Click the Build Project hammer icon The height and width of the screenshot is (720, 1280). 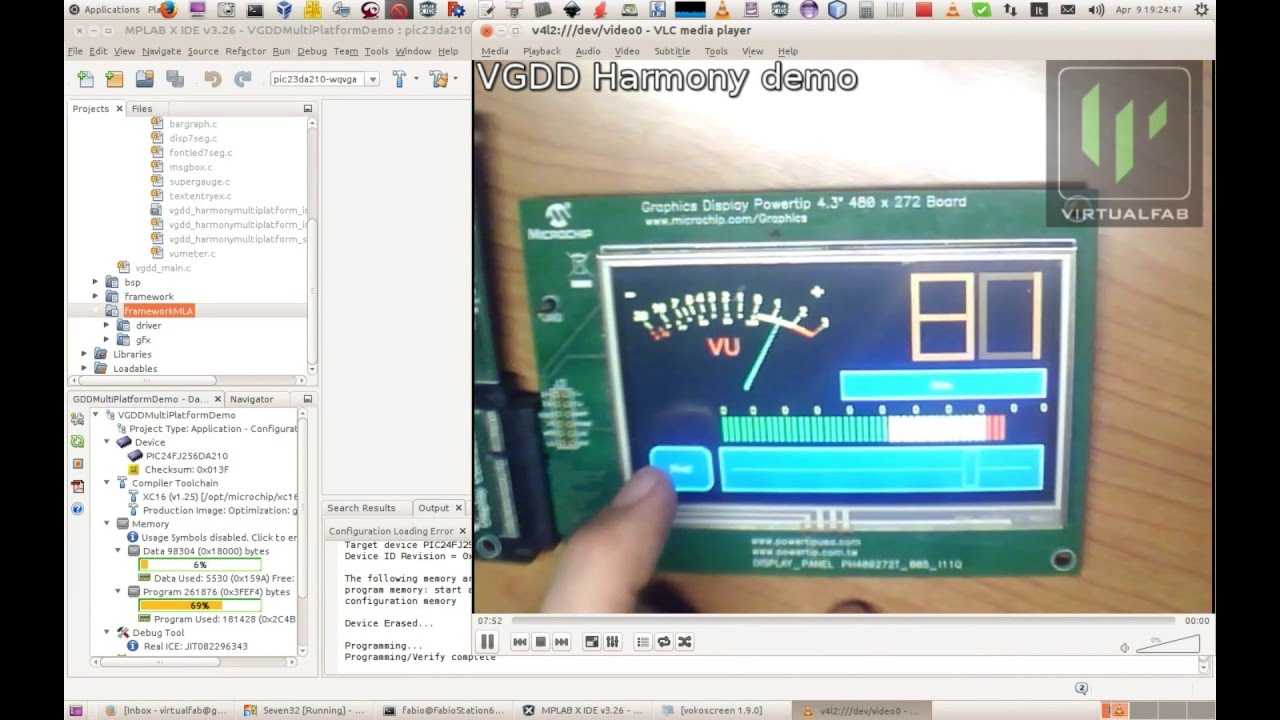pyautogui.click(x=399, y=79)
